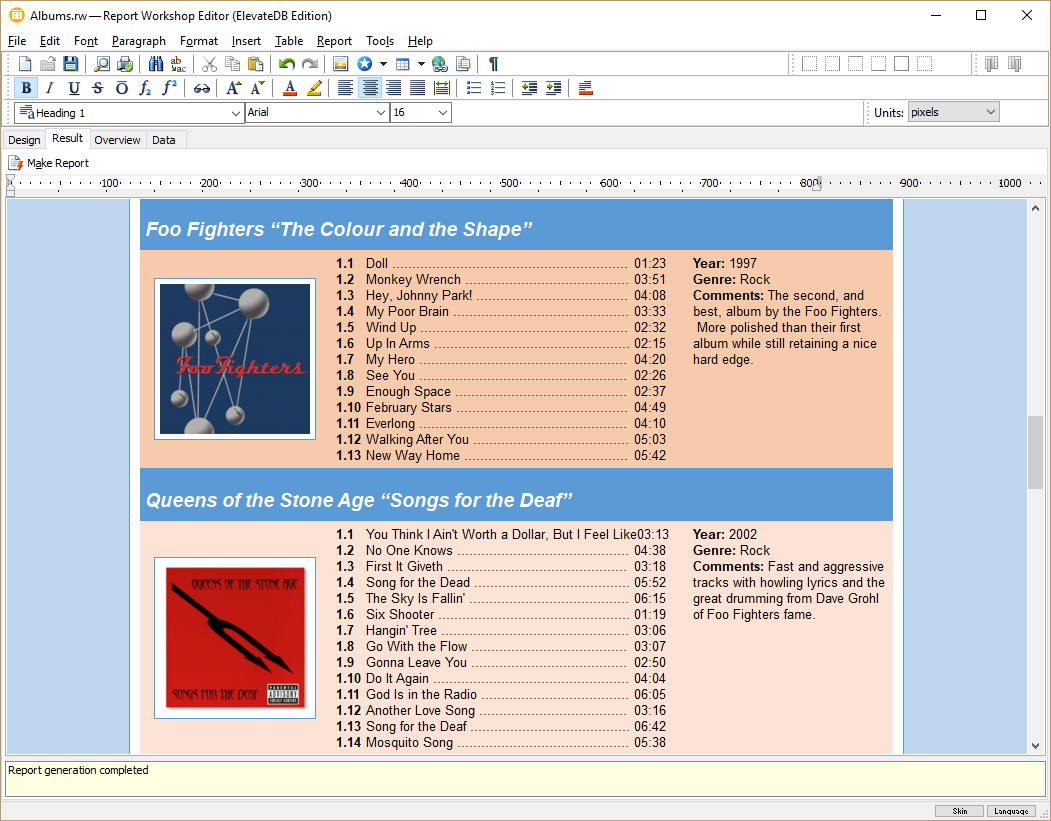
Task: Click the Make Report button
Action: 48,163
